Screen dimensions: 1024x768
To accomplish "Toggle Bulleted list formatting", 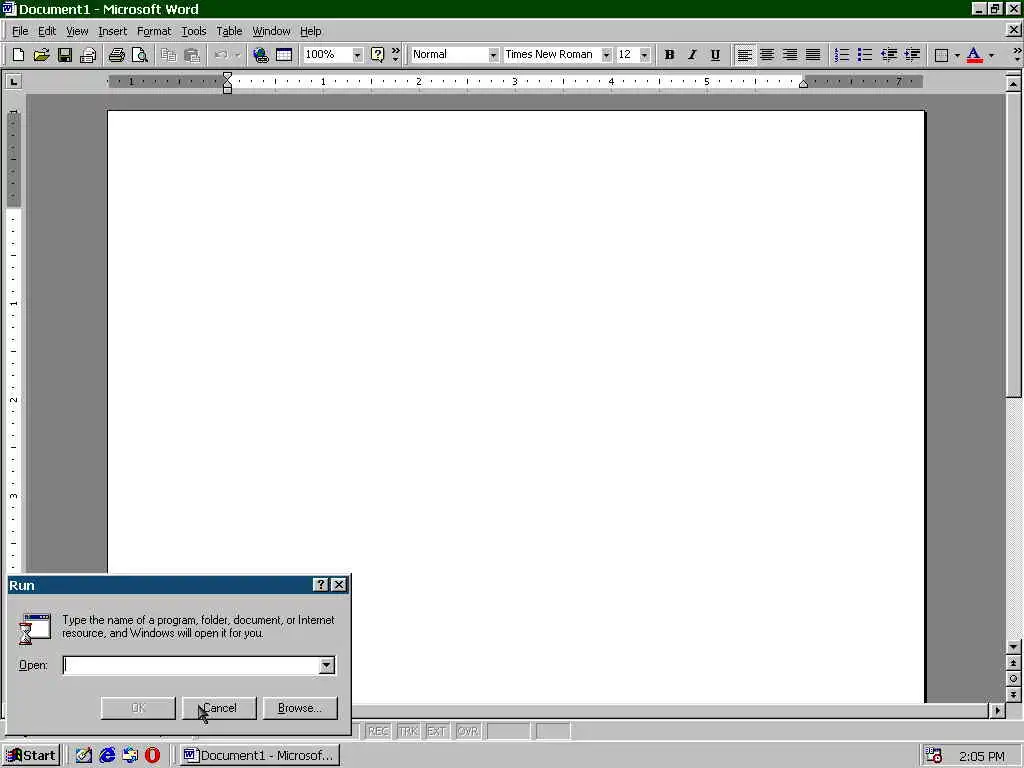I will (865, 55).
